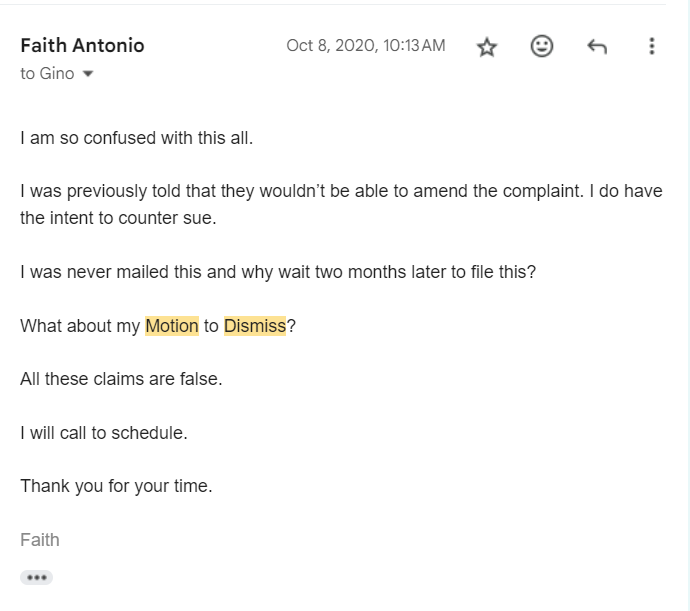Click the highlighted word Motion
Viewport: 690px width, 611px height.
tap(172, 326)
